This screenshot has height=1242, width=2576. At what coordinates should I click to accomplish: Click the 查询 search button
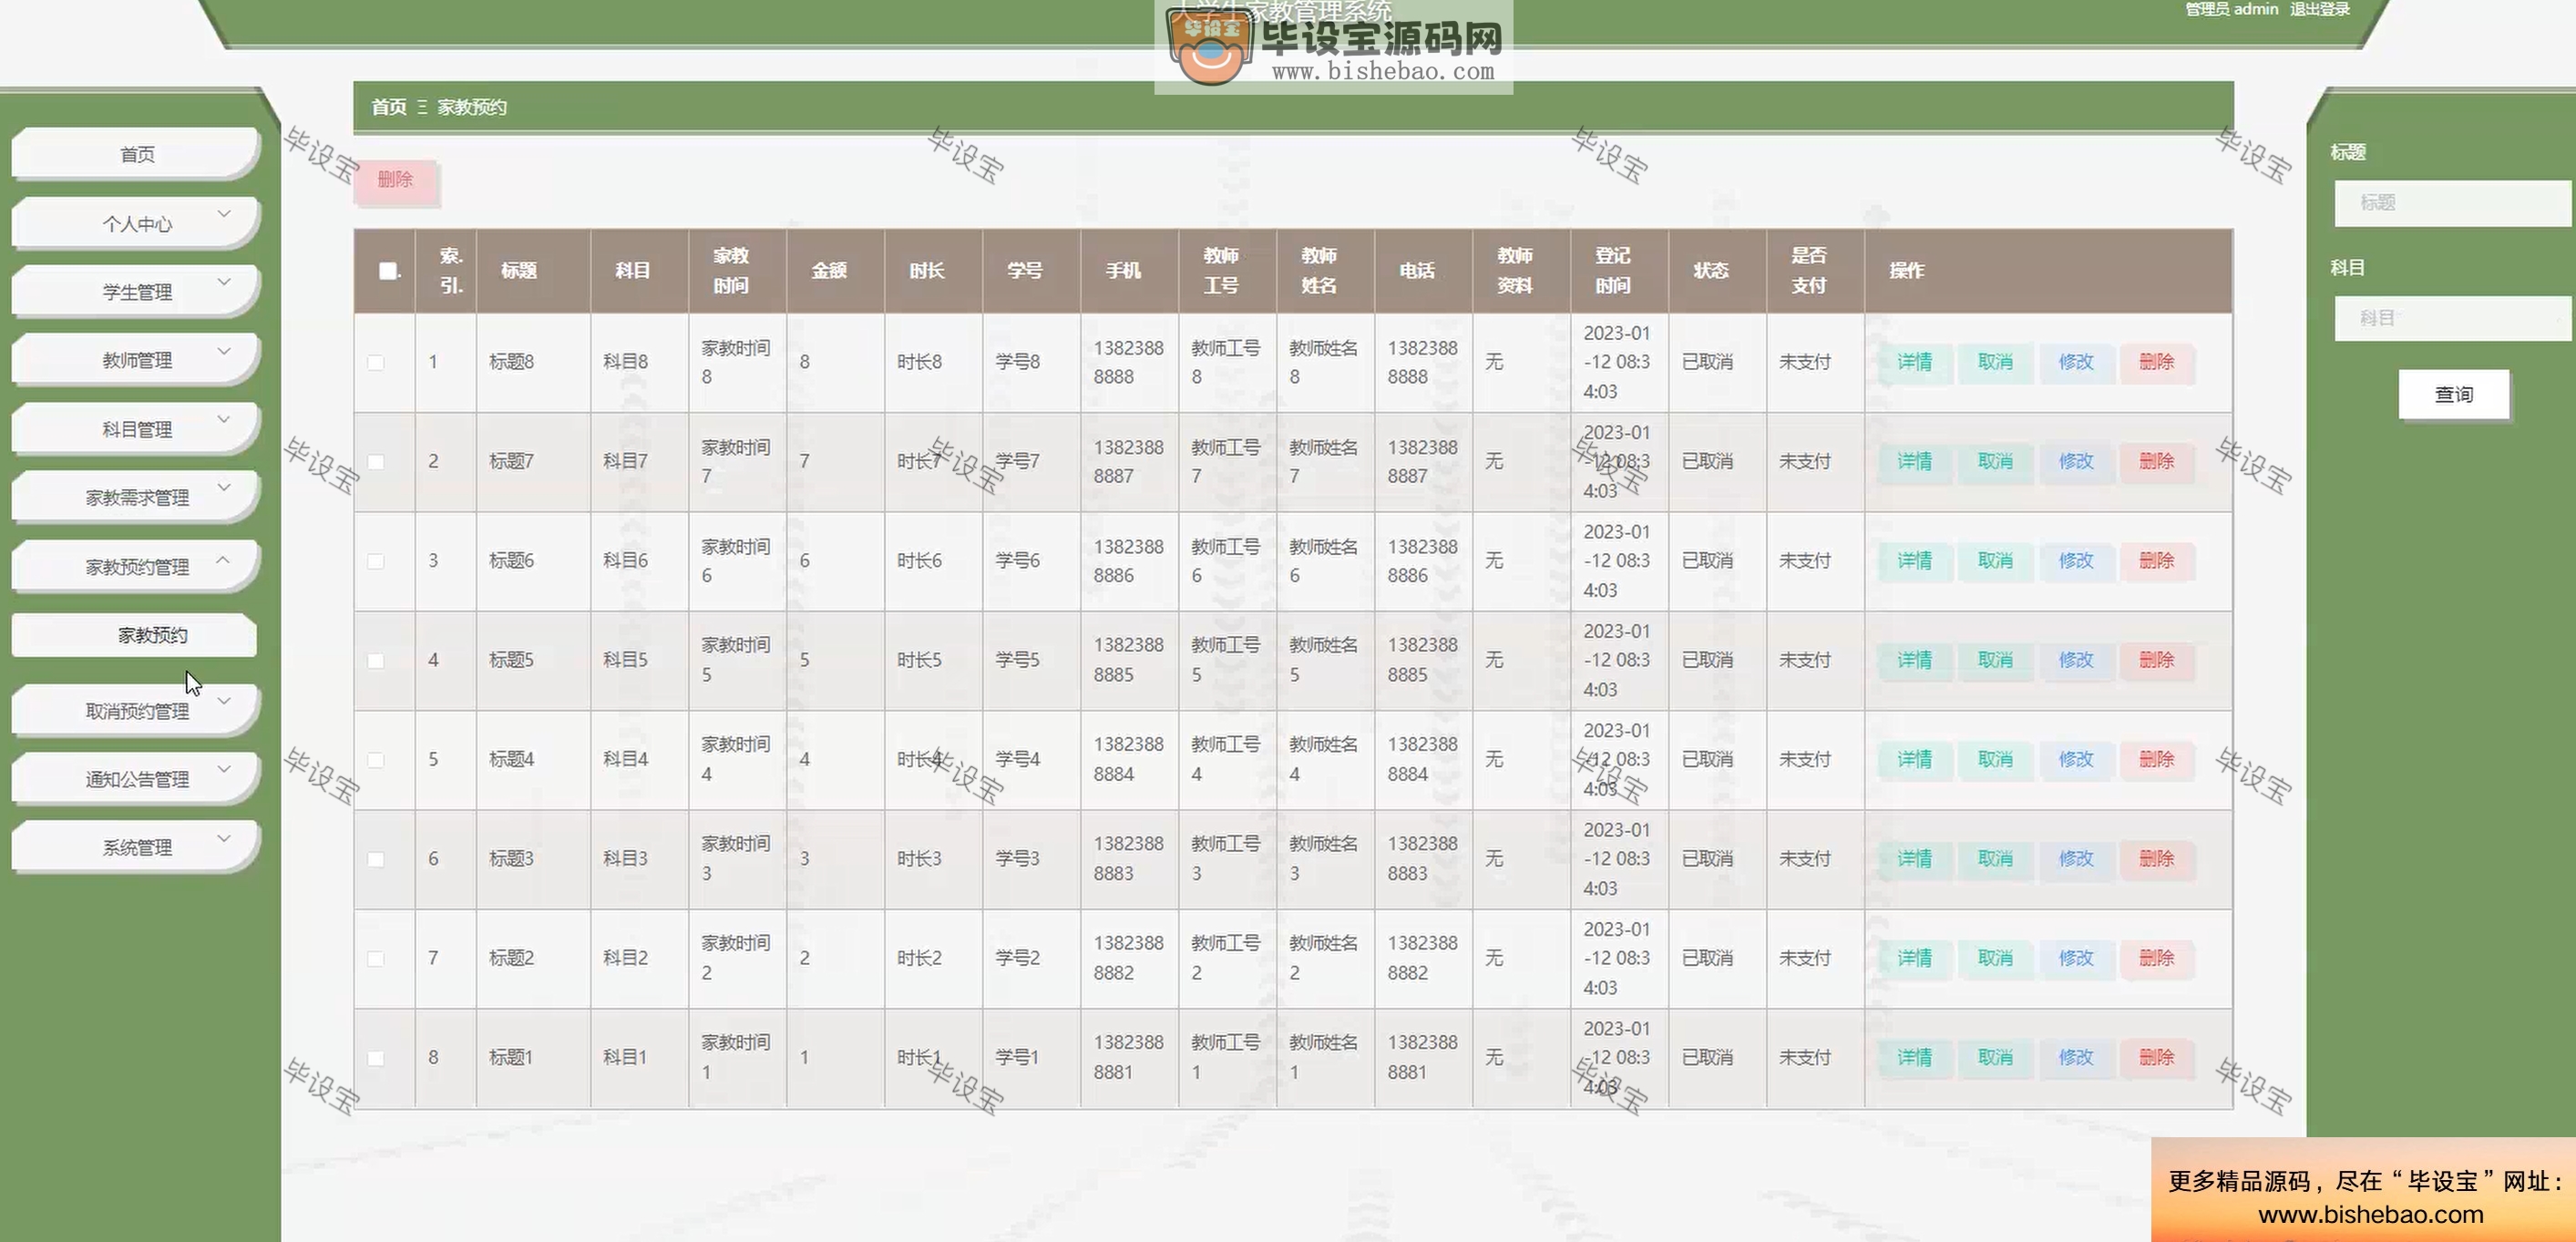point(2453,394)
